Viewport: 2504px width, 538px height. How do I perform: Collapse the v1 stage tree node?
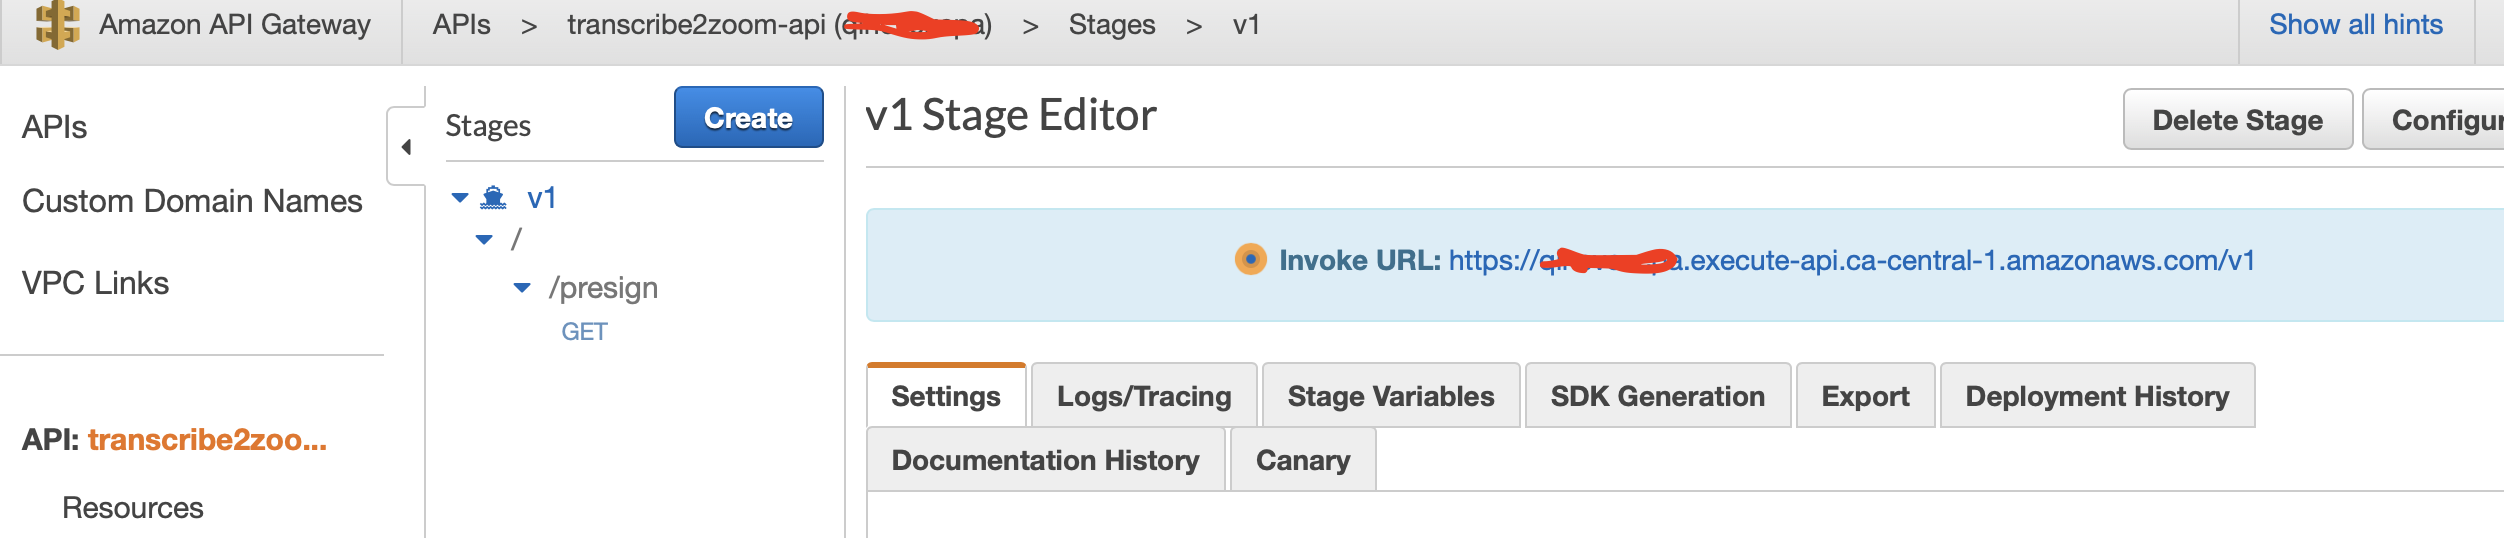point(460,197)
